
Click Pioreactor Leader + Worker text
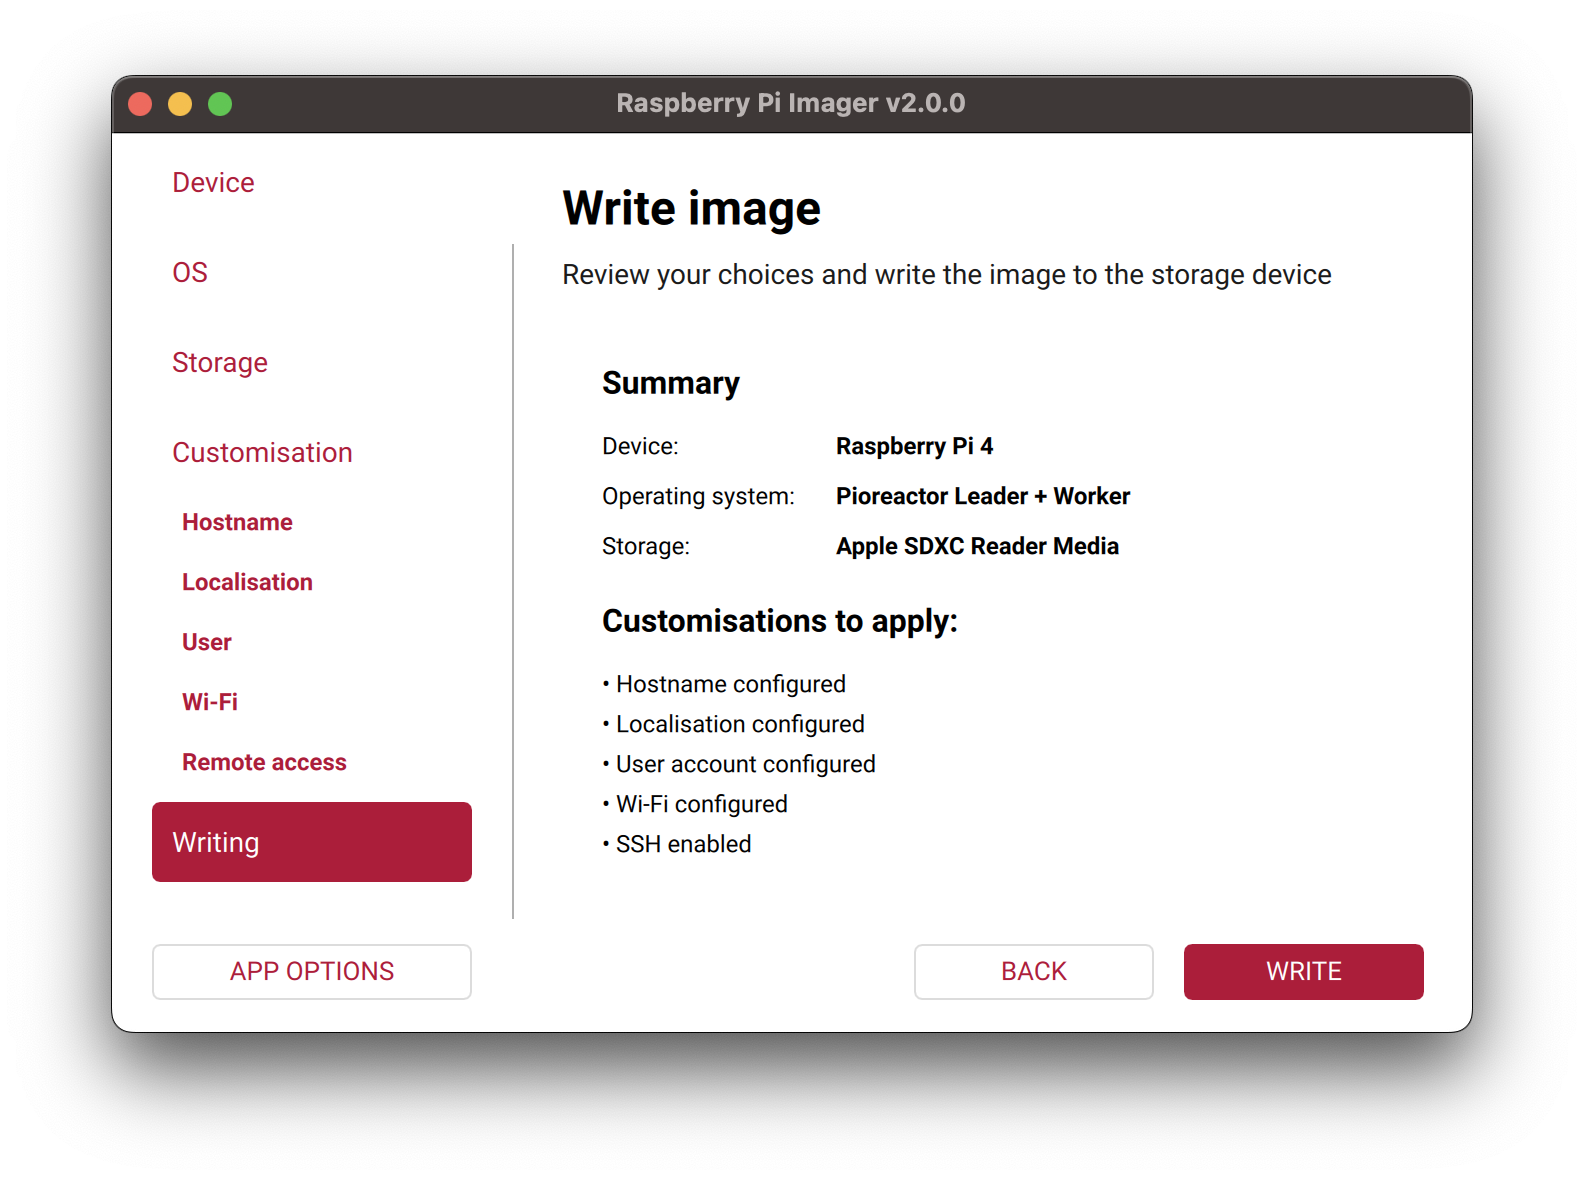pos(983,496)
